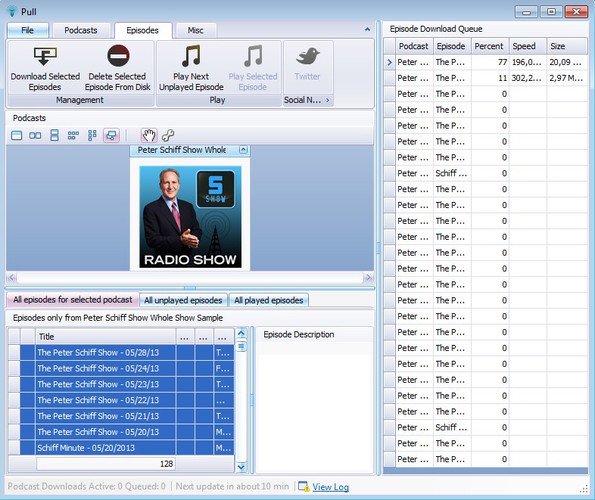This screenshot has height=500, width=595.
Task: Click the Peter Schiff Radio Show thumbnail
Action: tap(190, 217)
